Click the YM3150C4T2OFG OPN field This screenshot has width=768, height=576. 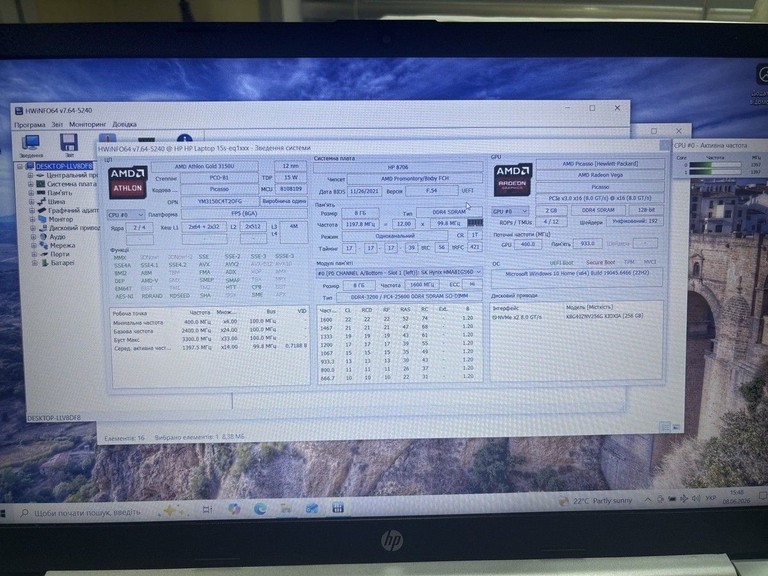[x=219, y=201]
